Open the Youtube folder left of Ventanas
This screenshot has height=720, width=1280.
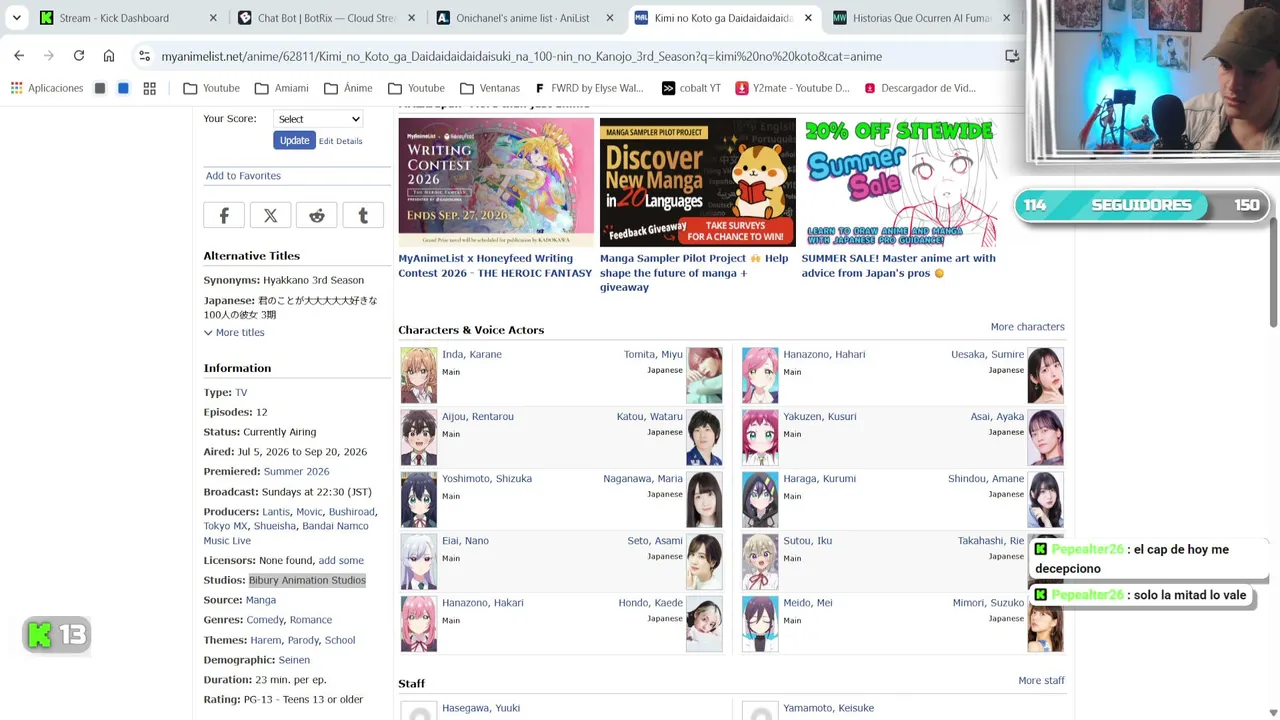416,88
